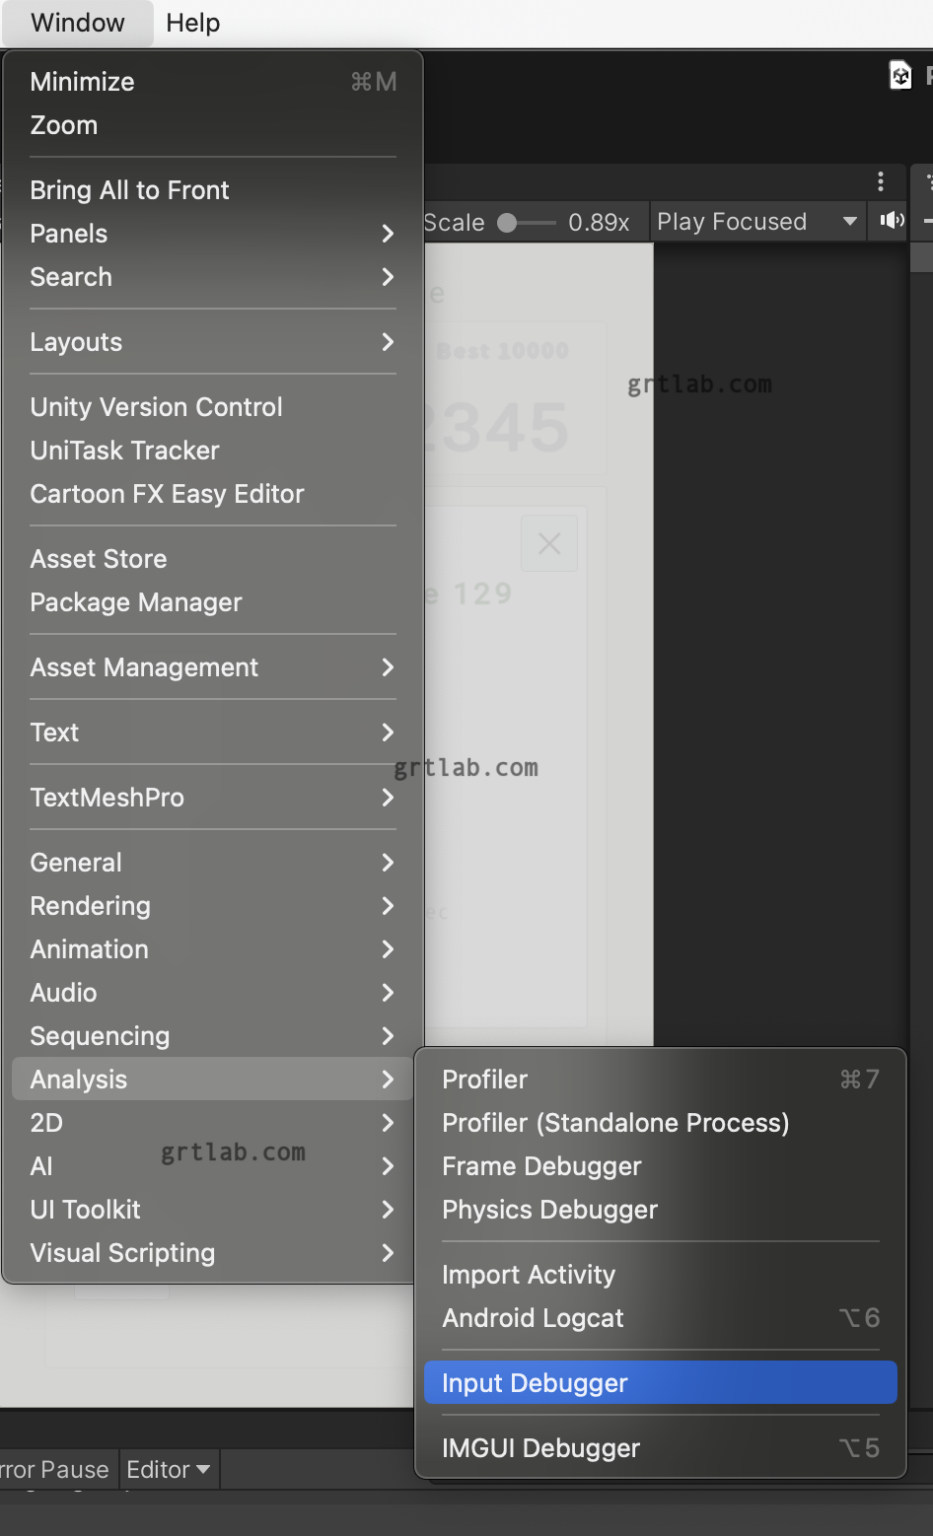Screen dimensions: 933x1536
Task: Open the Play Focused dropdown
Action: tap(755, 221)
